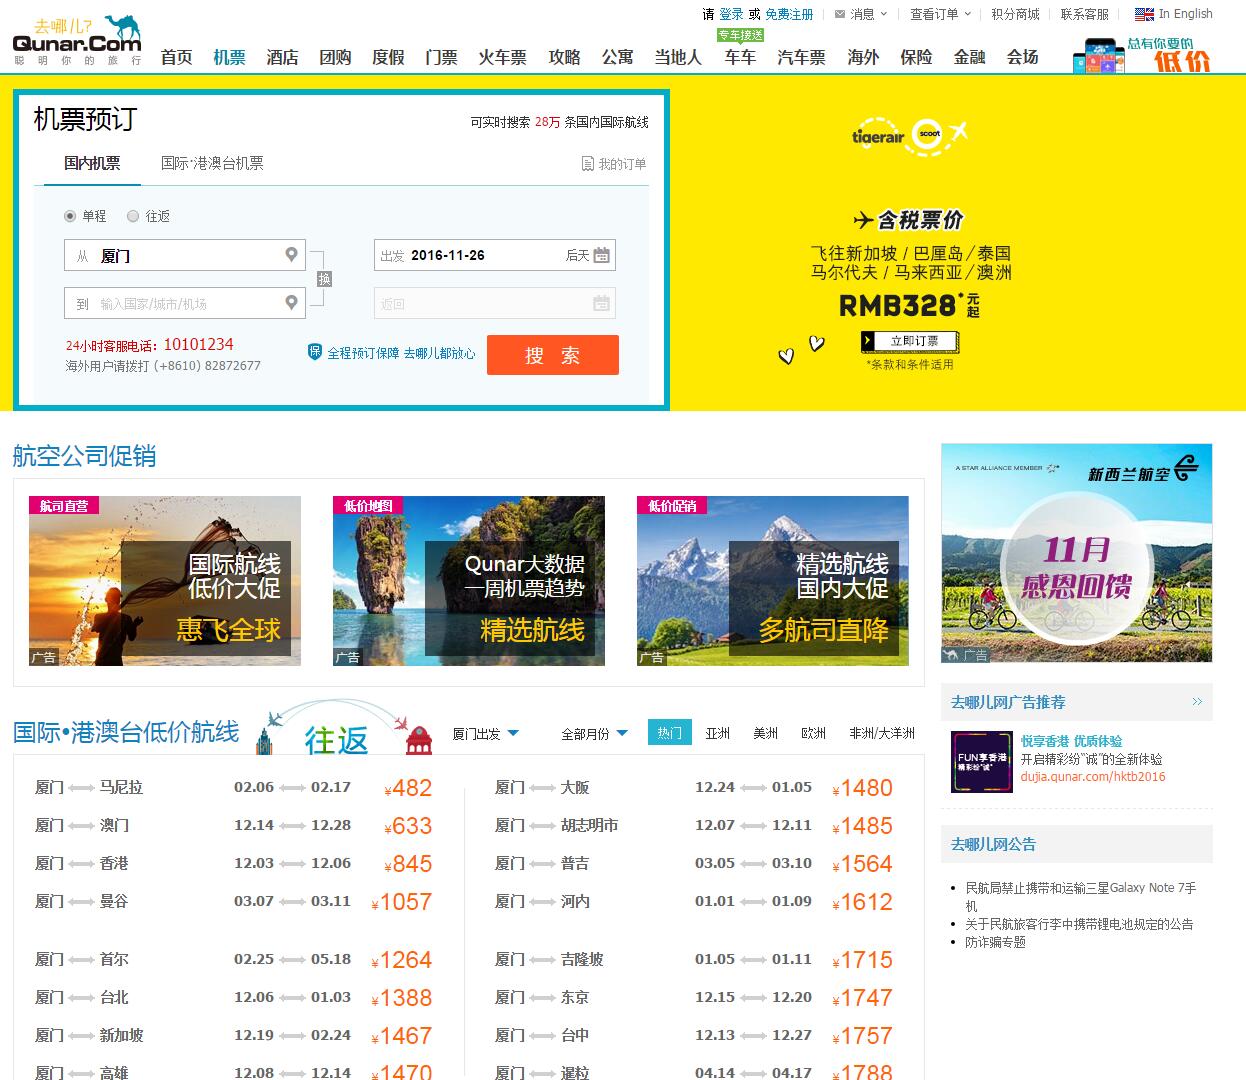Screen dimensions: 1246x1080
Task: Click the Book Now button in ad
Action: tap(910, 342)
